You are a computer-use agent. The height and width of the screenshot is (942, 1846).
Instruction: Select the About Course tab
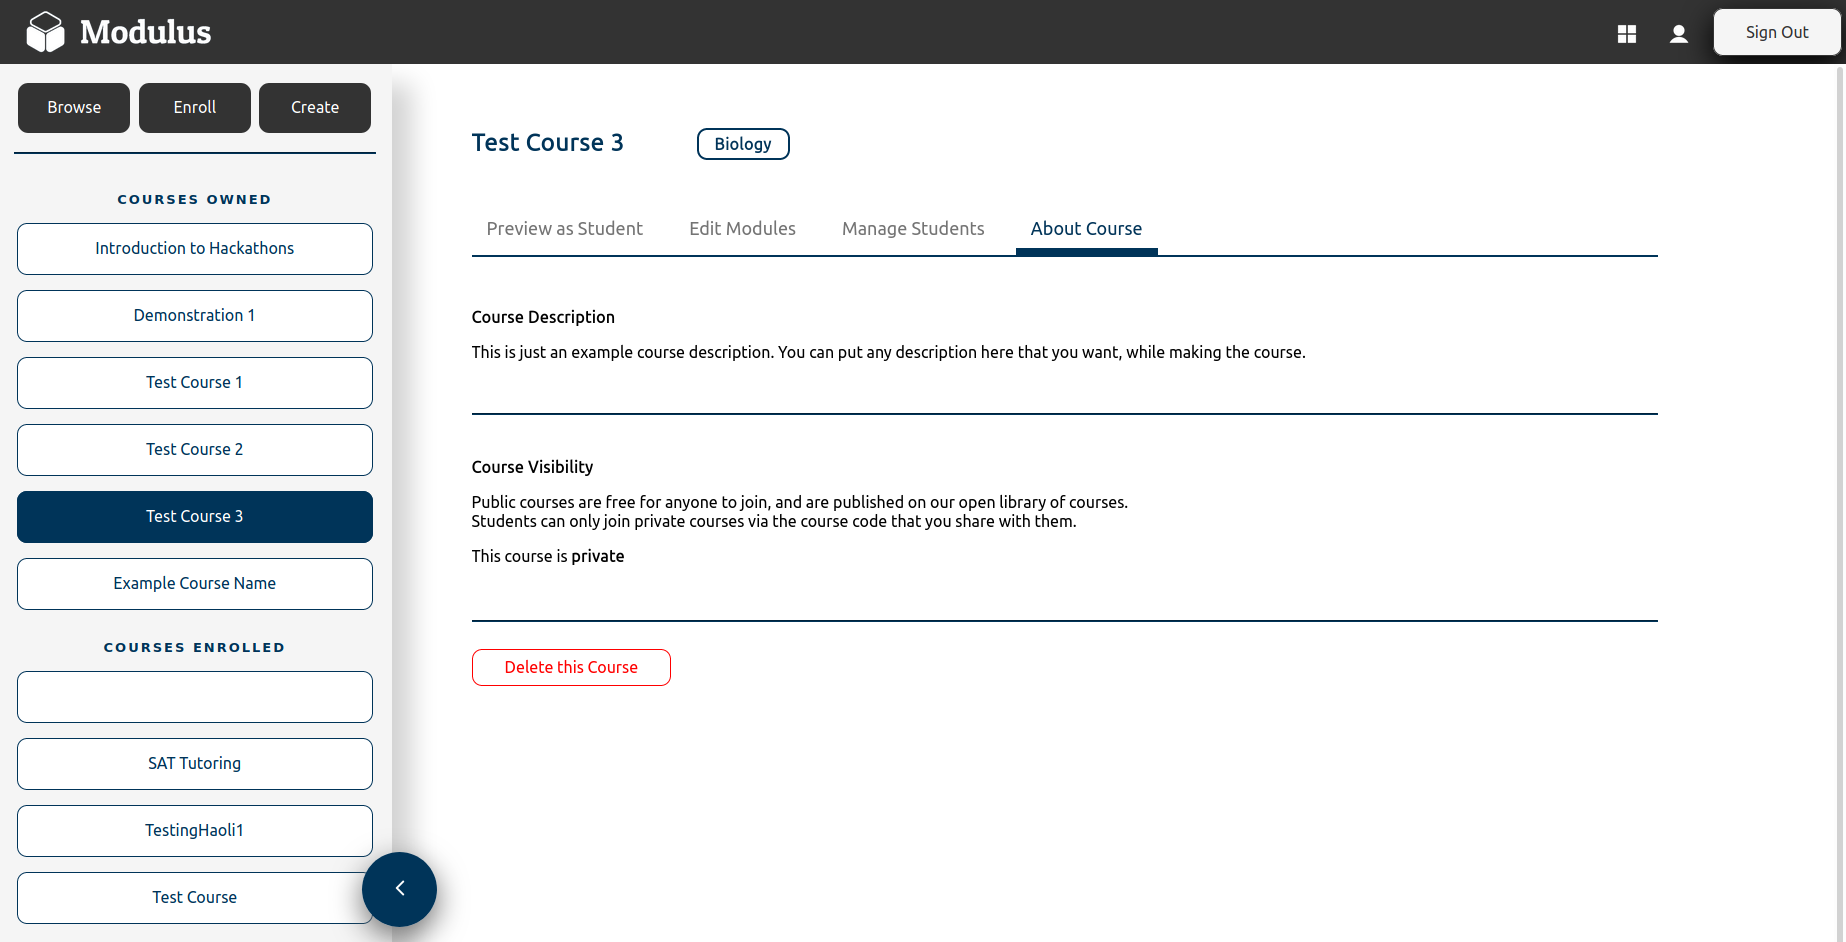(x=1086, y=229)
